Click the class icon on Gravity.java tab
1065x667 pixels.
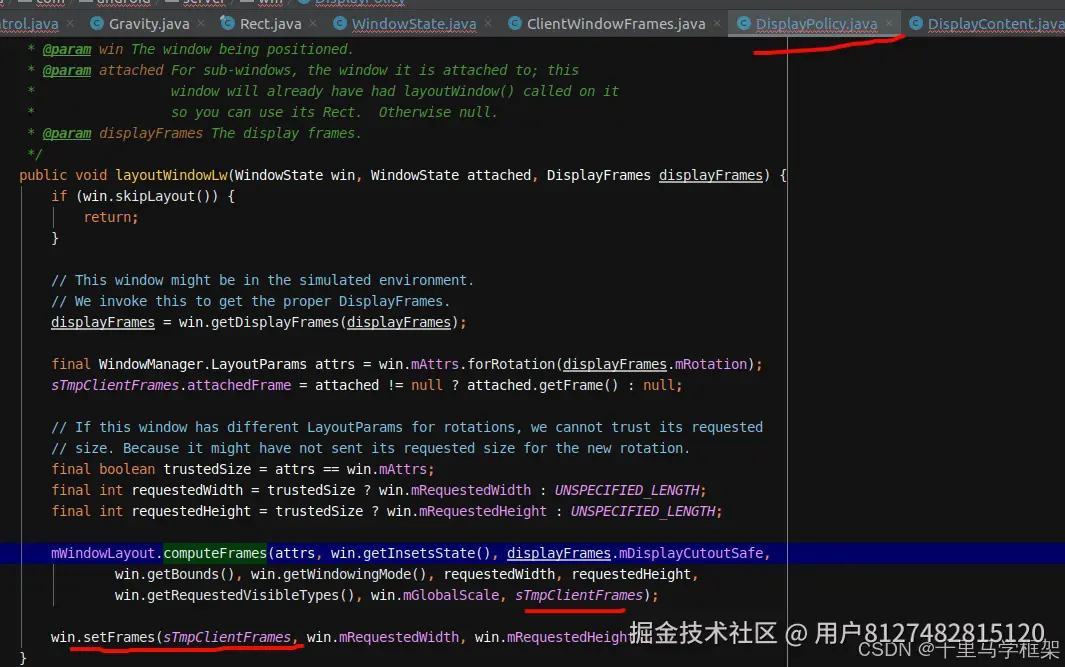point(97,24)
